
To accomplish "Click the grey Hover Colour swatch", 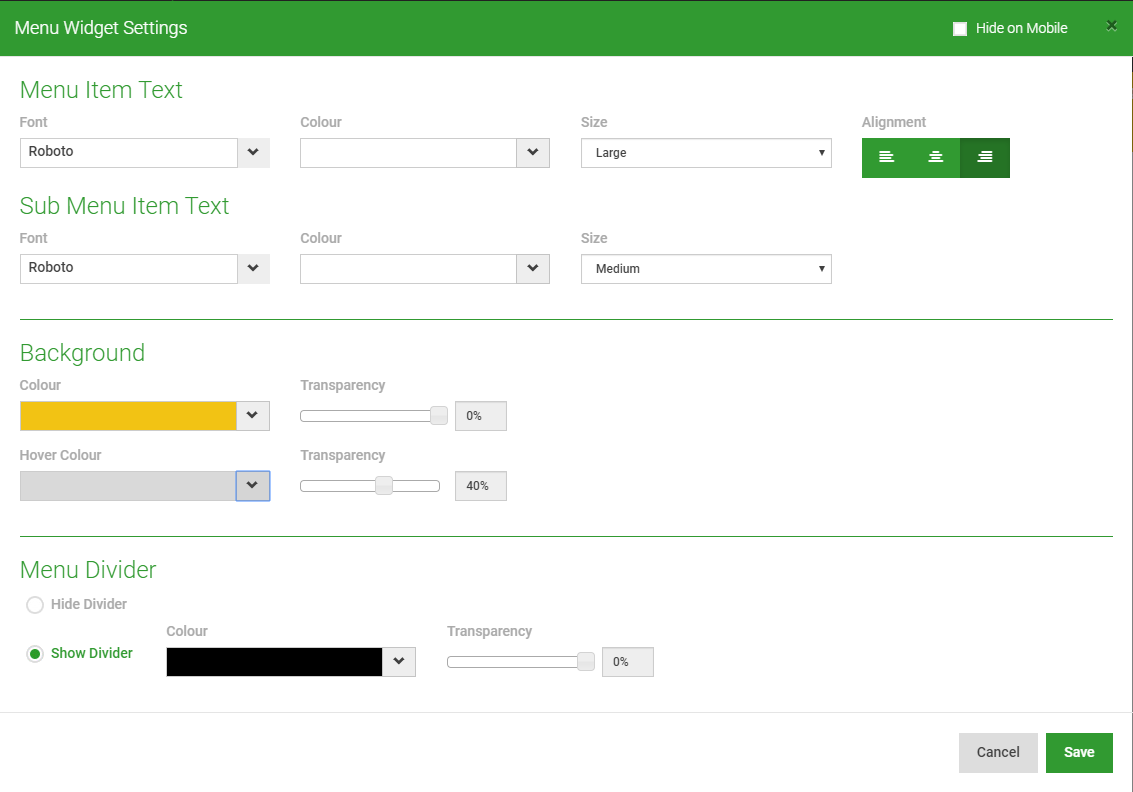I will [128, 486].
